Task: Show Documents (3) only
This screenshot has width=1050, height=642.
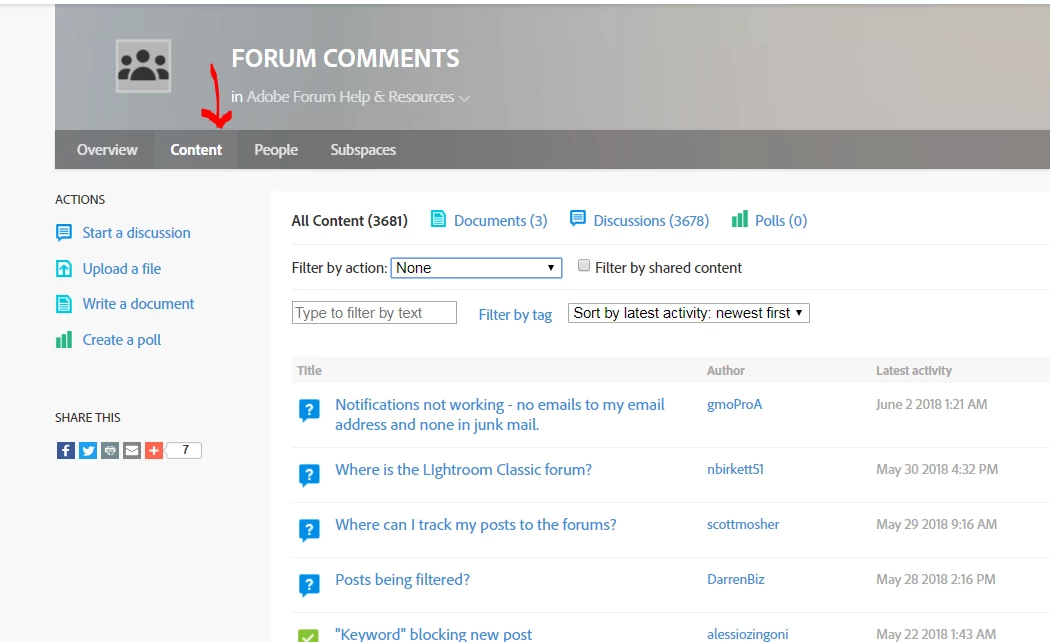Action: 500,221
